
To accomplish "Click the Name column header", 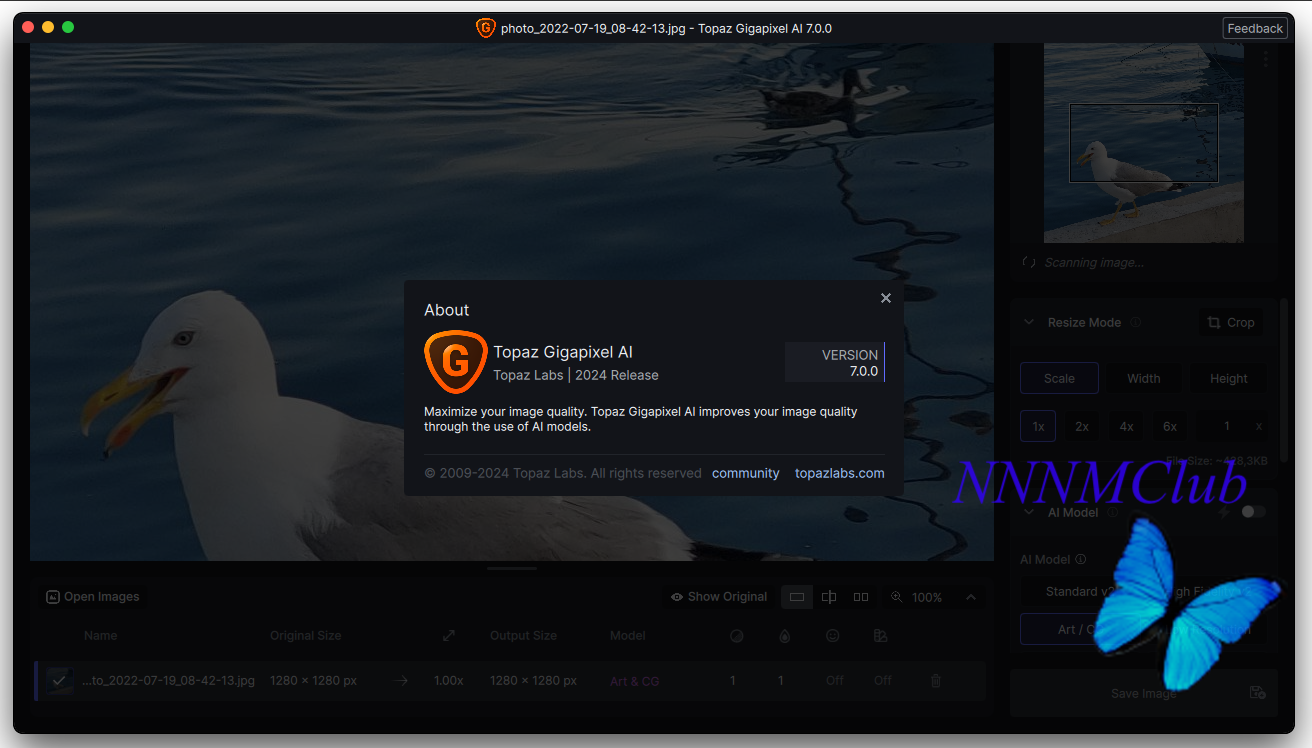I will [x=100, y=635].
